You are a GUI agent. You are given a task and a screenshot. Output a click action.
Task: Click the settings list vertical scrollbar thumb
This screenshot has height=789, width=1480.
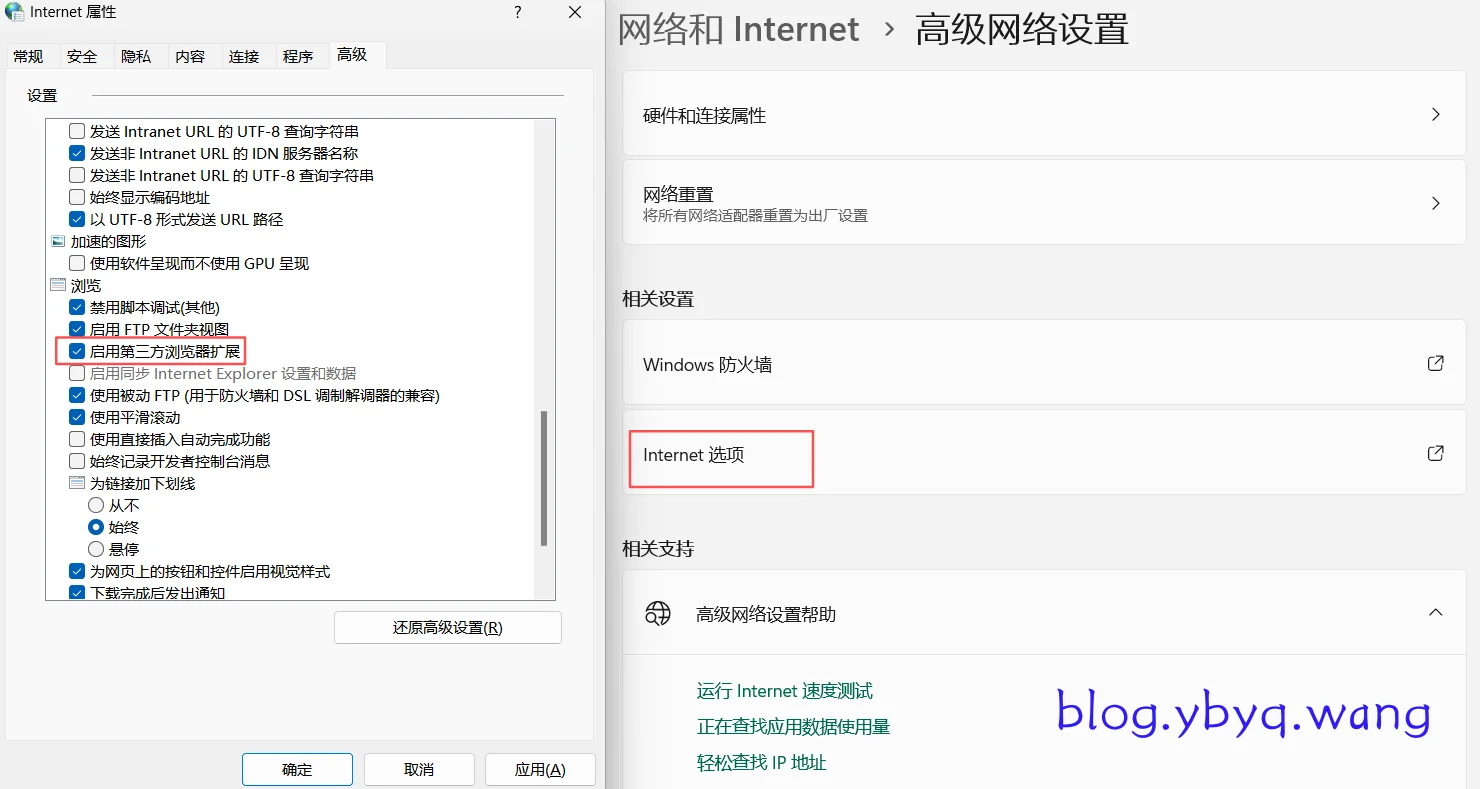point(544,478)
